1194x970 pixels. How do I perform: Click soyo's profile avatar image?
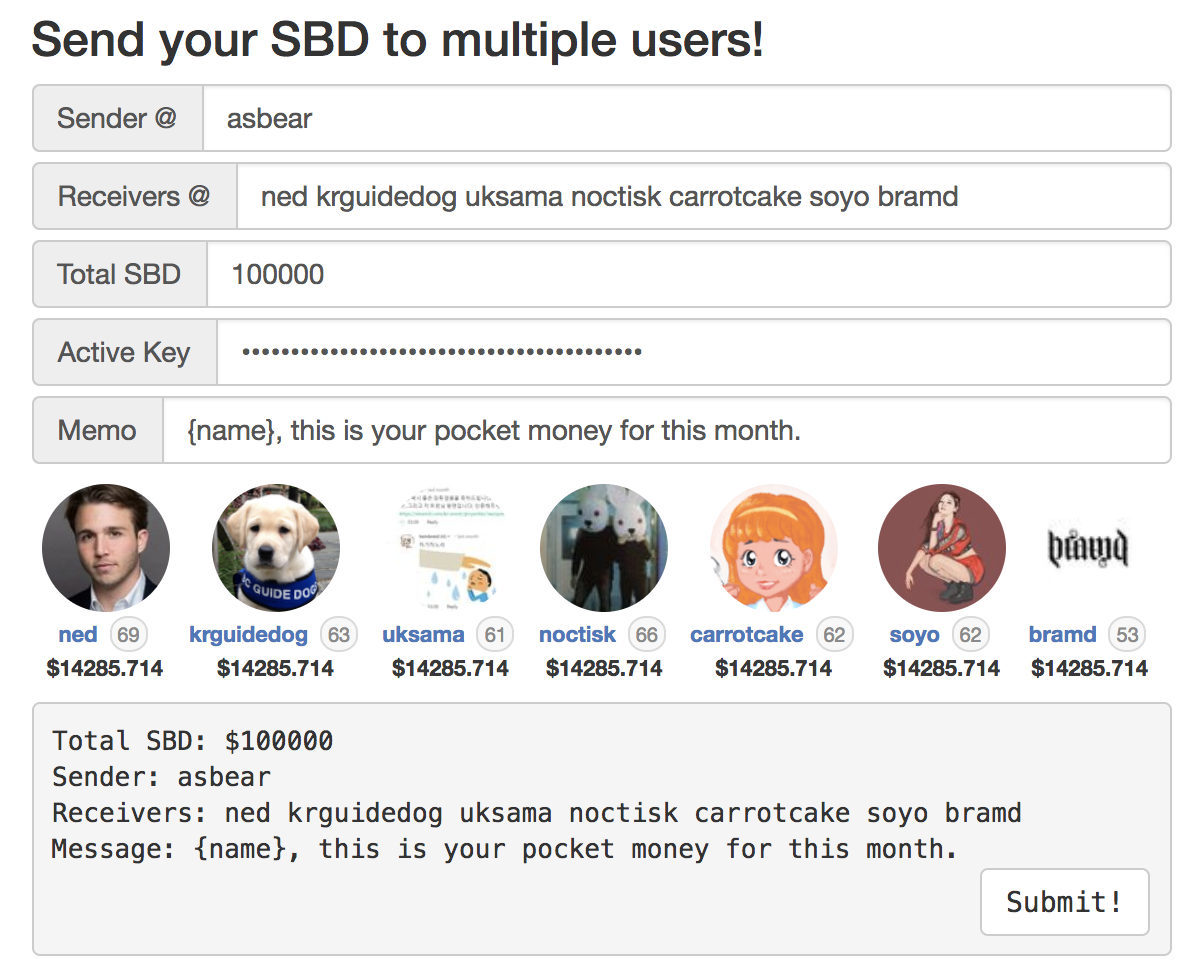(x=941, y=548)
